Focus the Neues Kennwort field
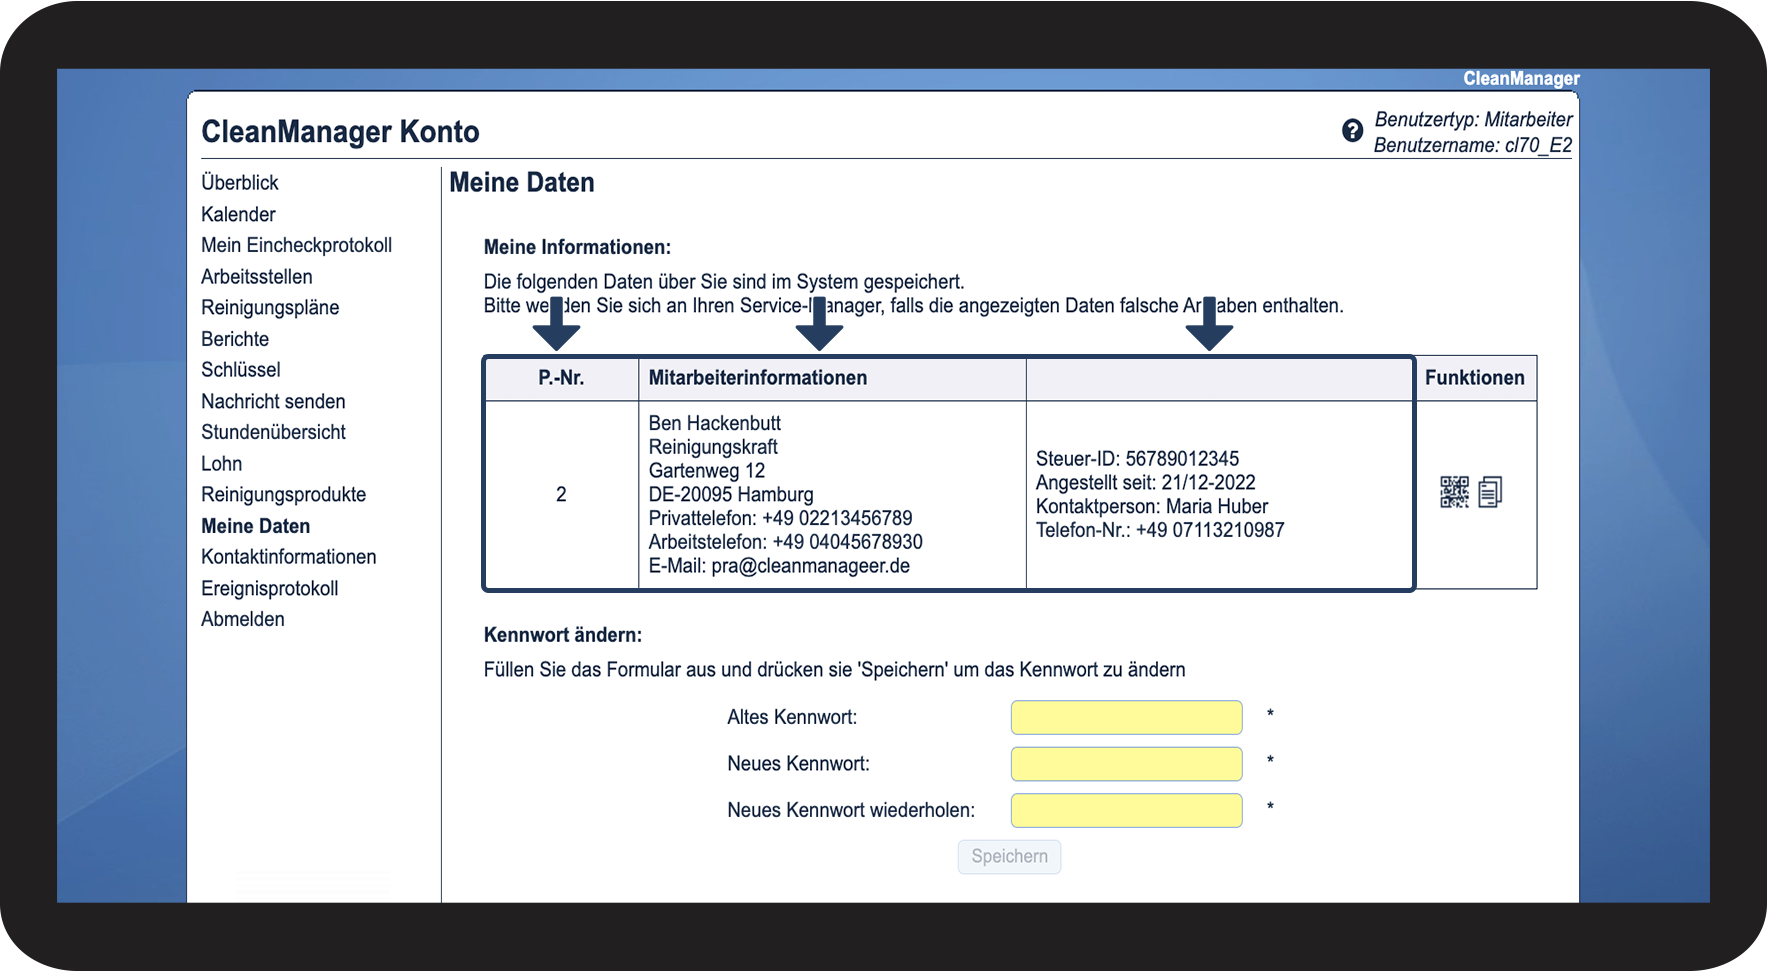Screen dimensions: 1767x971 point(1126,764)
